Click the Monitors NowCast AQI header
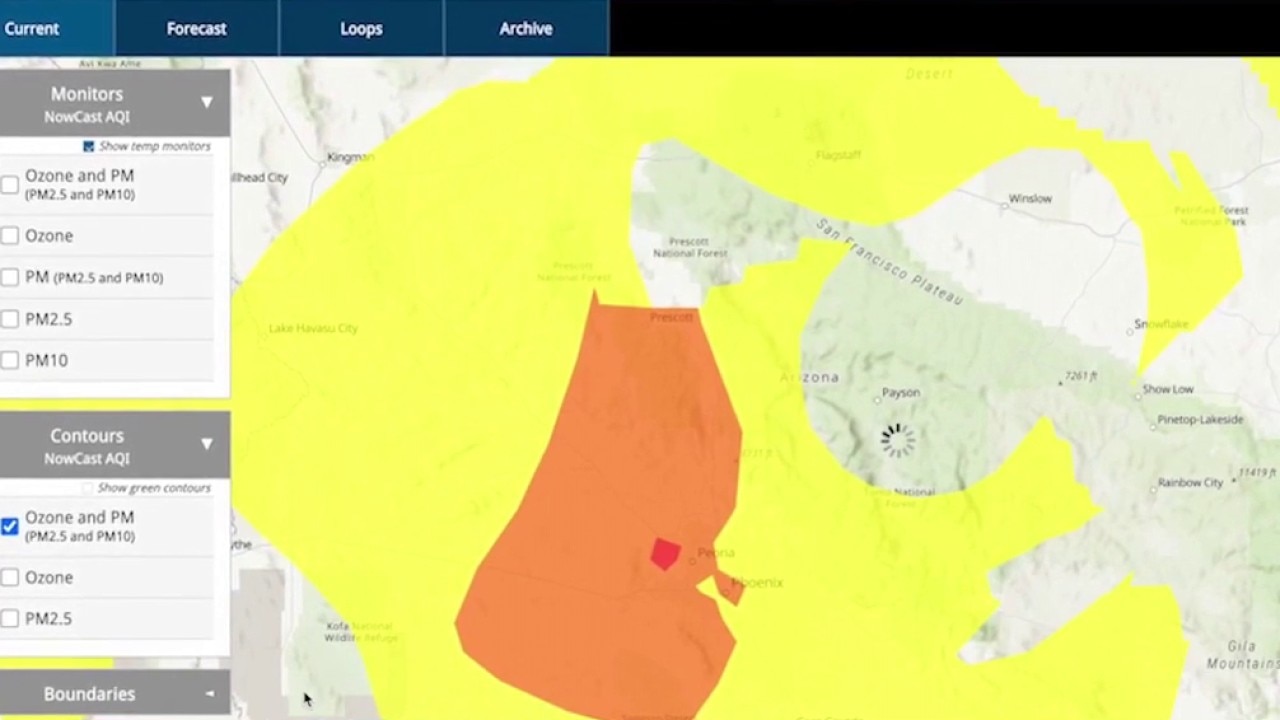This screenshot has width=1280, height=720. click(x=114, y=103)
